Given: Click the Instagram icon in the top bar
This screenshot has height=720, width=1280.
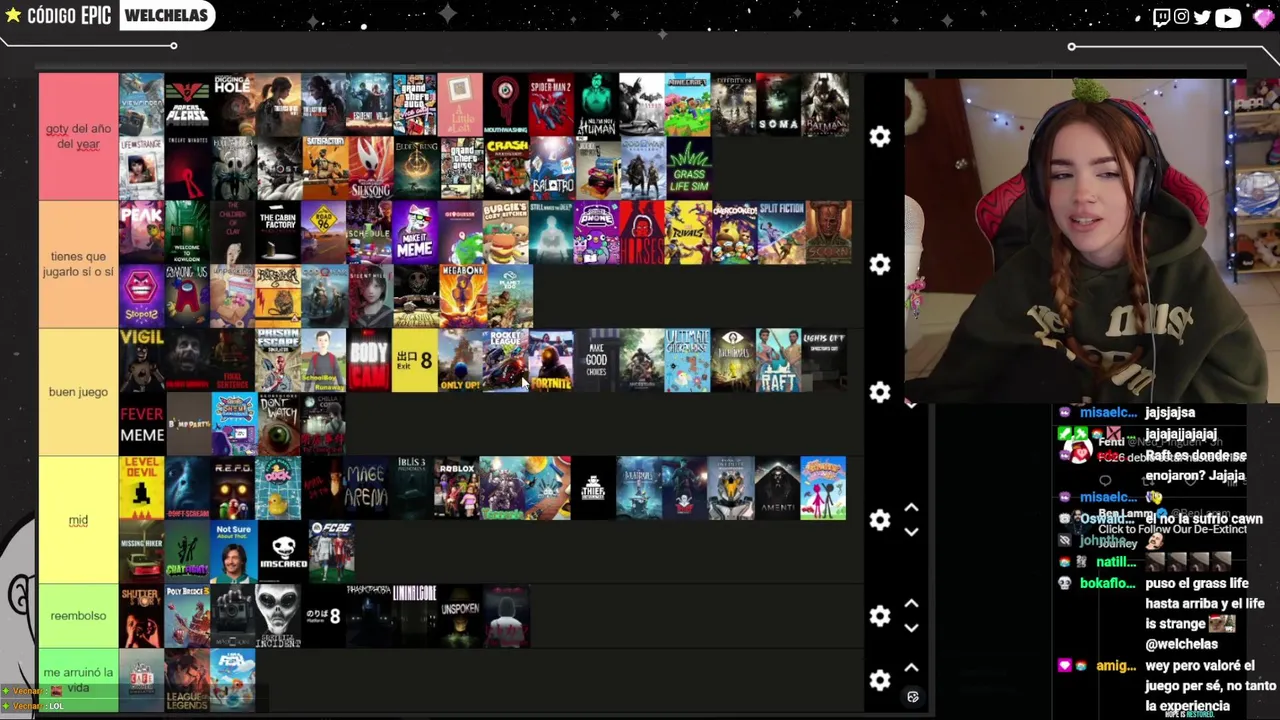Looking at the screenshot, I should click(x=1181, y=16).
